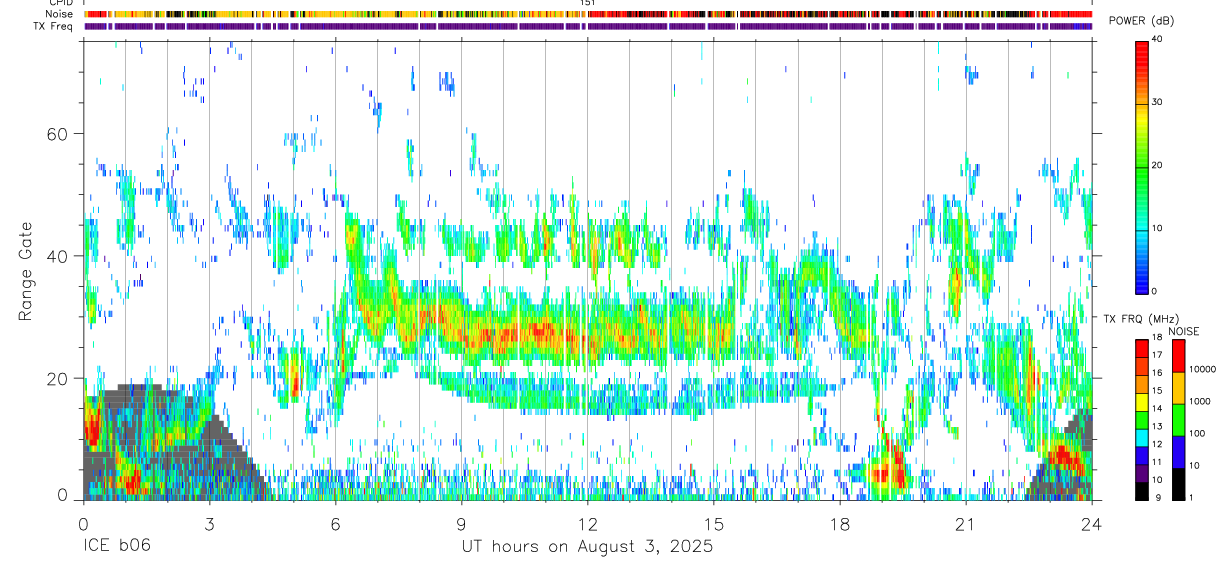Click the 0 label on Power color bar
This screenshot has height=567, width=1228.
[x=1155, y=291]
